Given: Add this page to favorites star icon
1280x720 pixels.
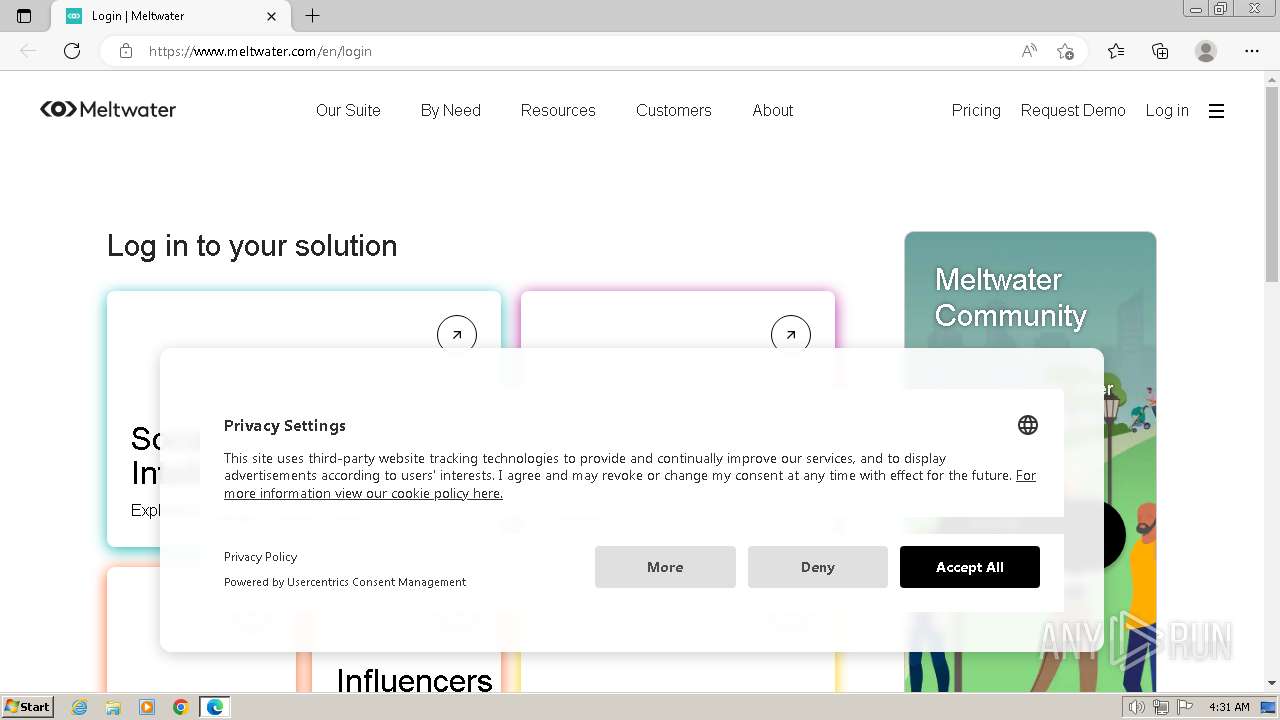Looking at the screenshot, I should click(x=1066, y=51).
